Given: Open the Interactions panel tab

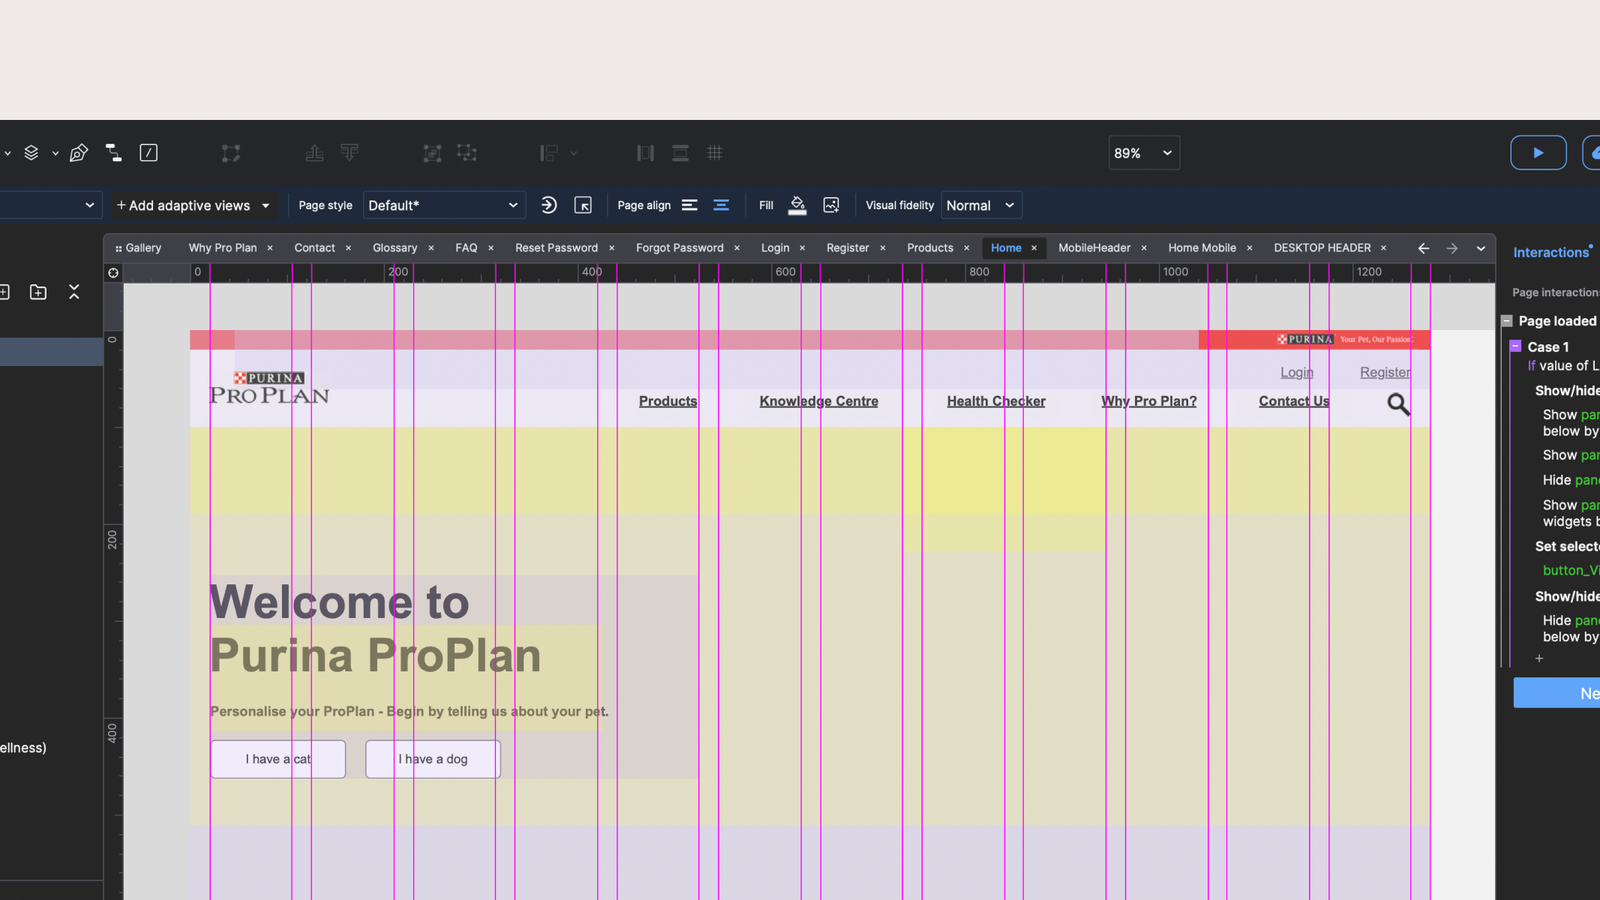Looking at the screenshot, I should pos(1552,252).
